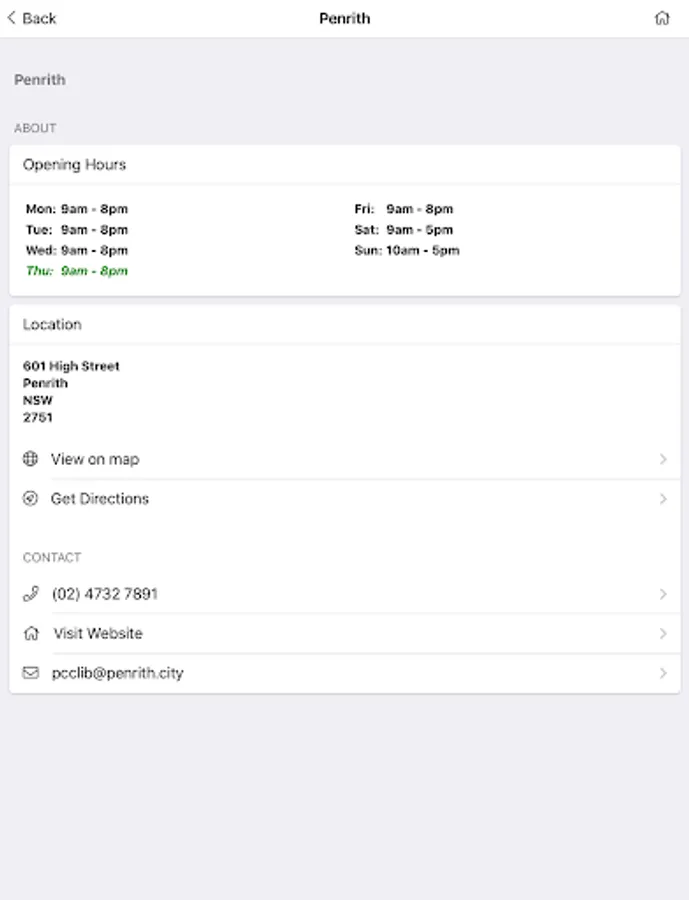Click the compass icon beside Get Directions
The width and height of the screenshot is (689, 900).
(x=30, y=499)
